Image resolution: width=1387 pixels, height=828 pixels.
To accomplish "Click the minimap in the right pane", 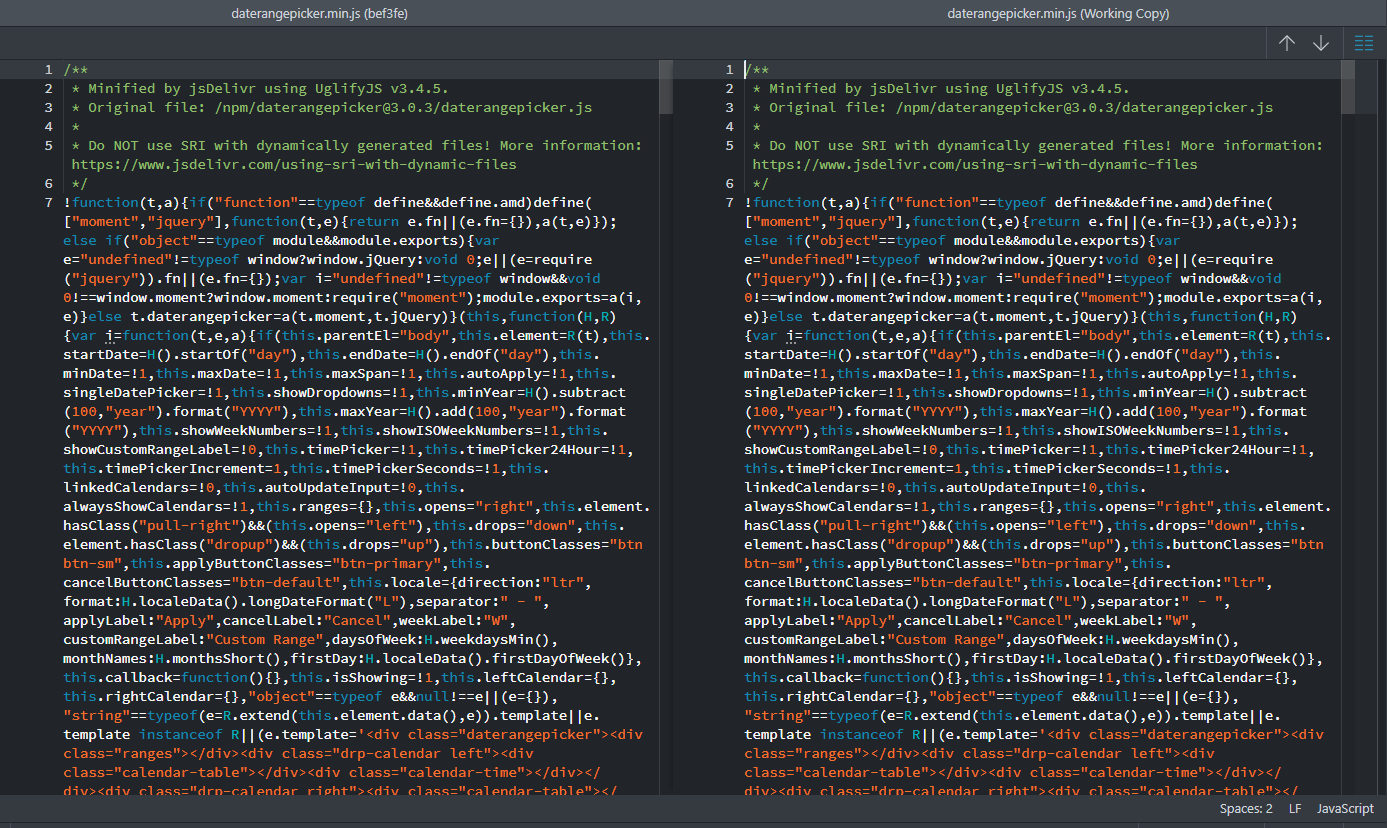I will 1347,90.
